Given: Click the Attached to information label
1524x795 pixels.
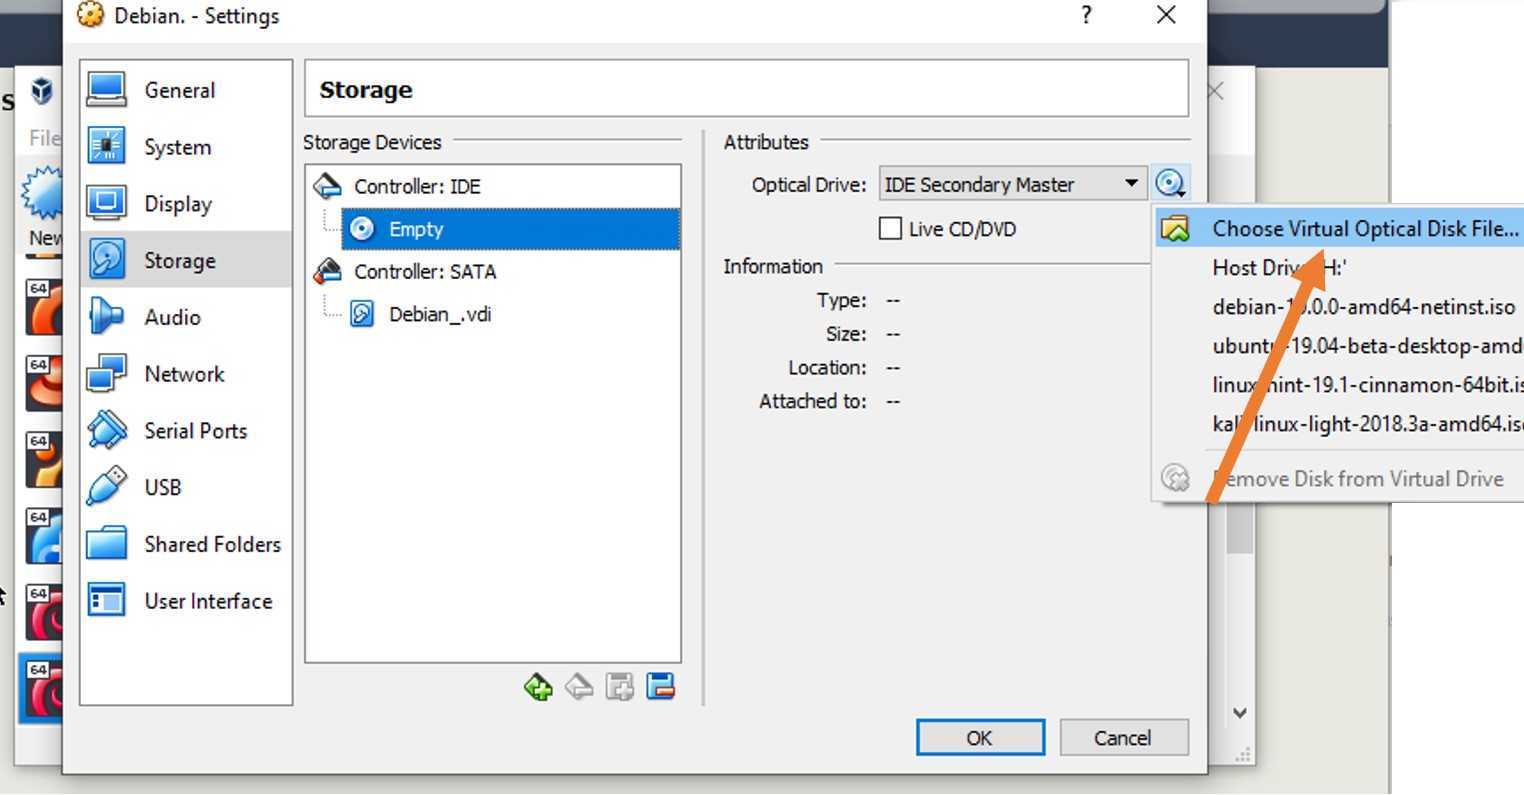Looking at the screenshot, I should click(x=812, y=401).
